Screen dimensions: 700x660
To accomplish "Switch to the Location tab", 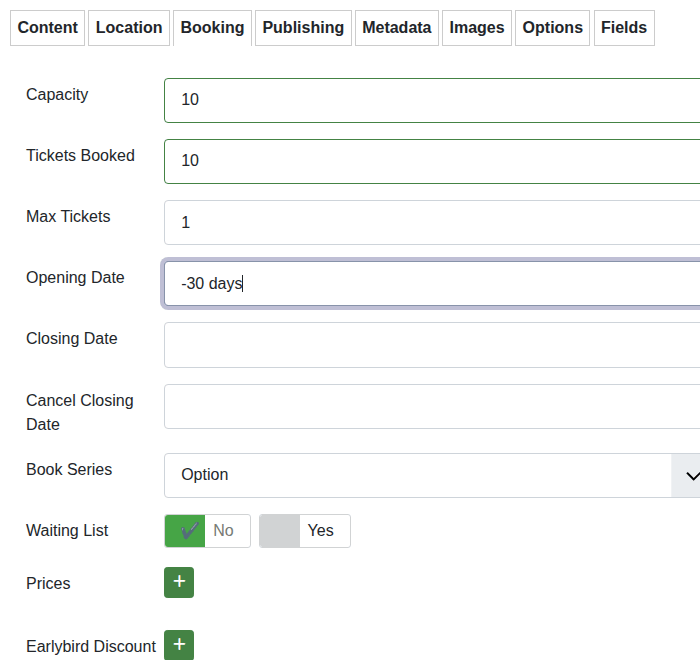I will [x=129, y=28].
